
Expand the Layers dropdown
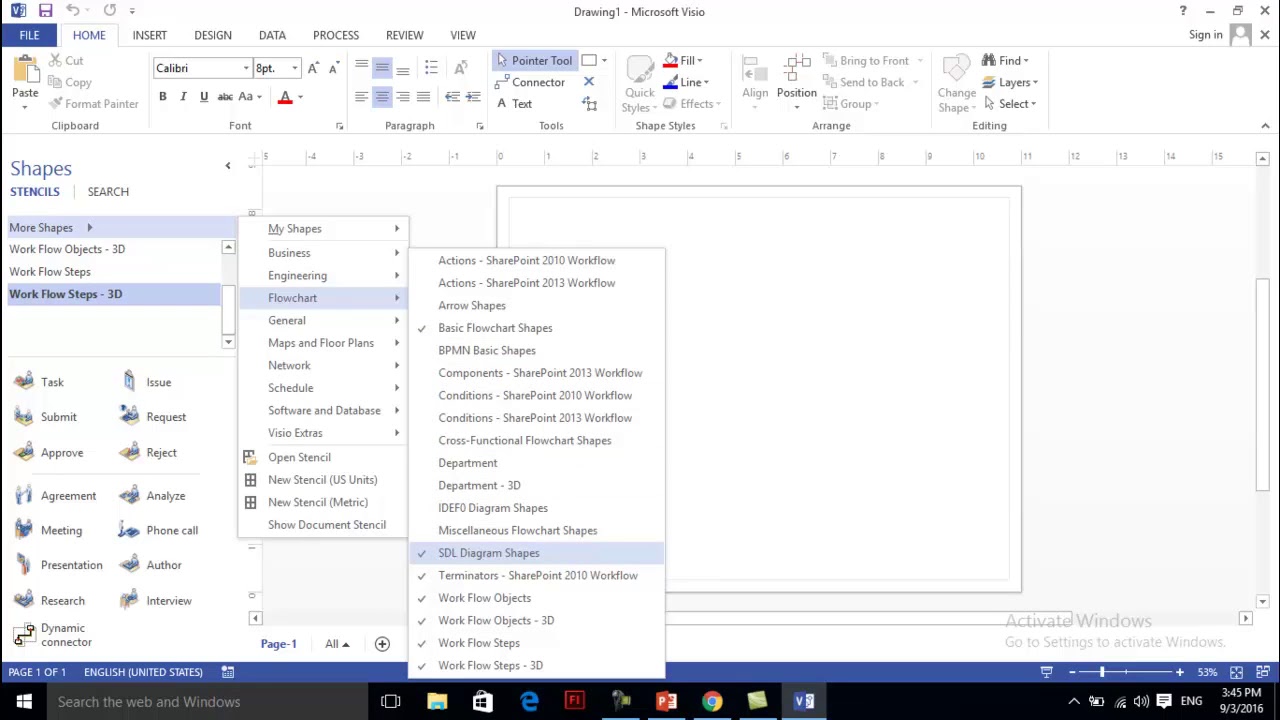click(1035, 83)
